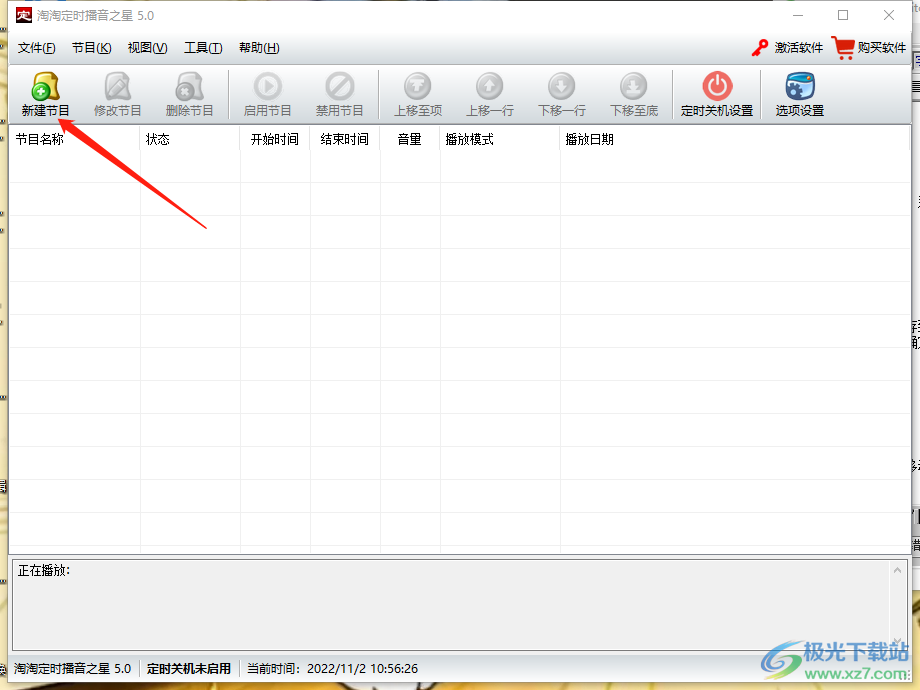Click the shopping cart 购买软件 icon
The image size is (920, 690).
[843, 48]
